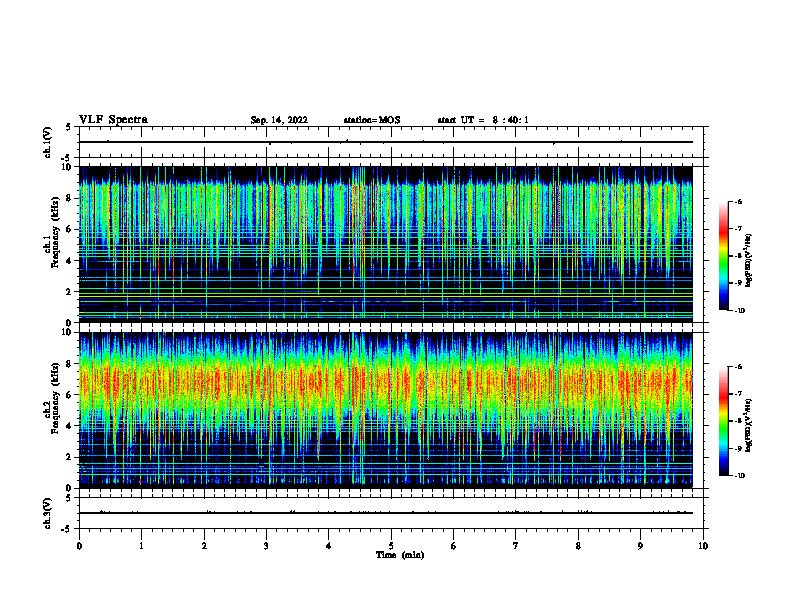Image resolution: width=792 pixels, height=612 pixels.
Task: Click the "station=MOS" header label
Action: point(372,120)
